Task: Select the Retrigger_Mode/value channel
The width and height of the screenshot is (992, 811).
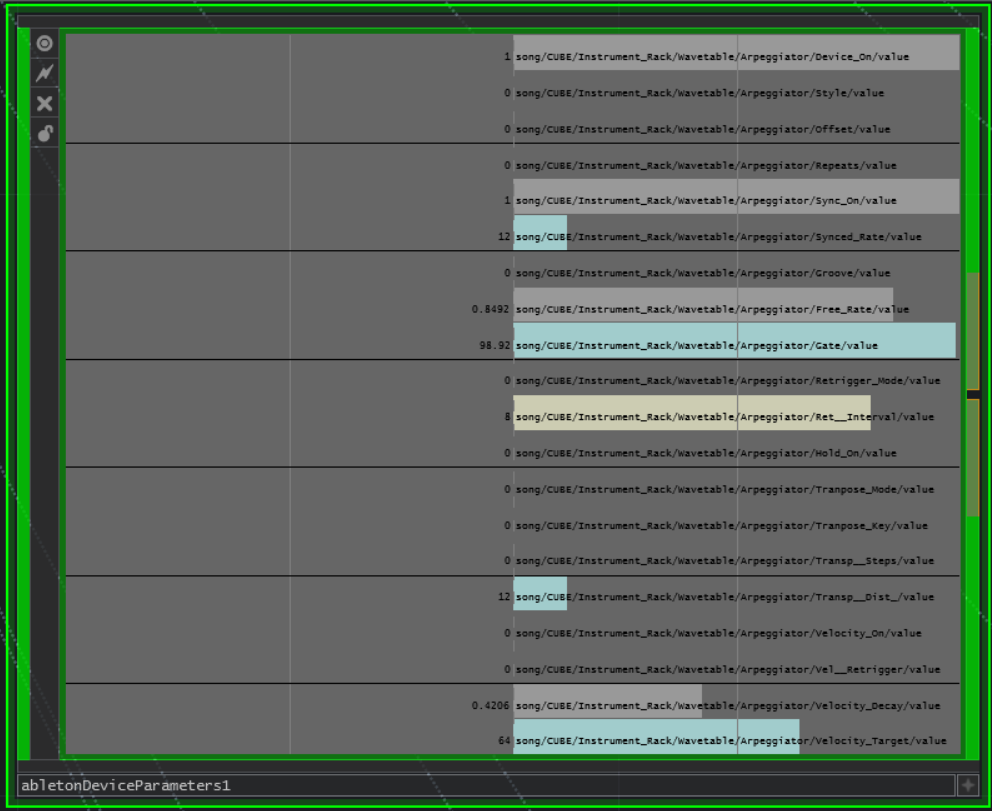Action: pyautogui.click(x=728, y=381)
